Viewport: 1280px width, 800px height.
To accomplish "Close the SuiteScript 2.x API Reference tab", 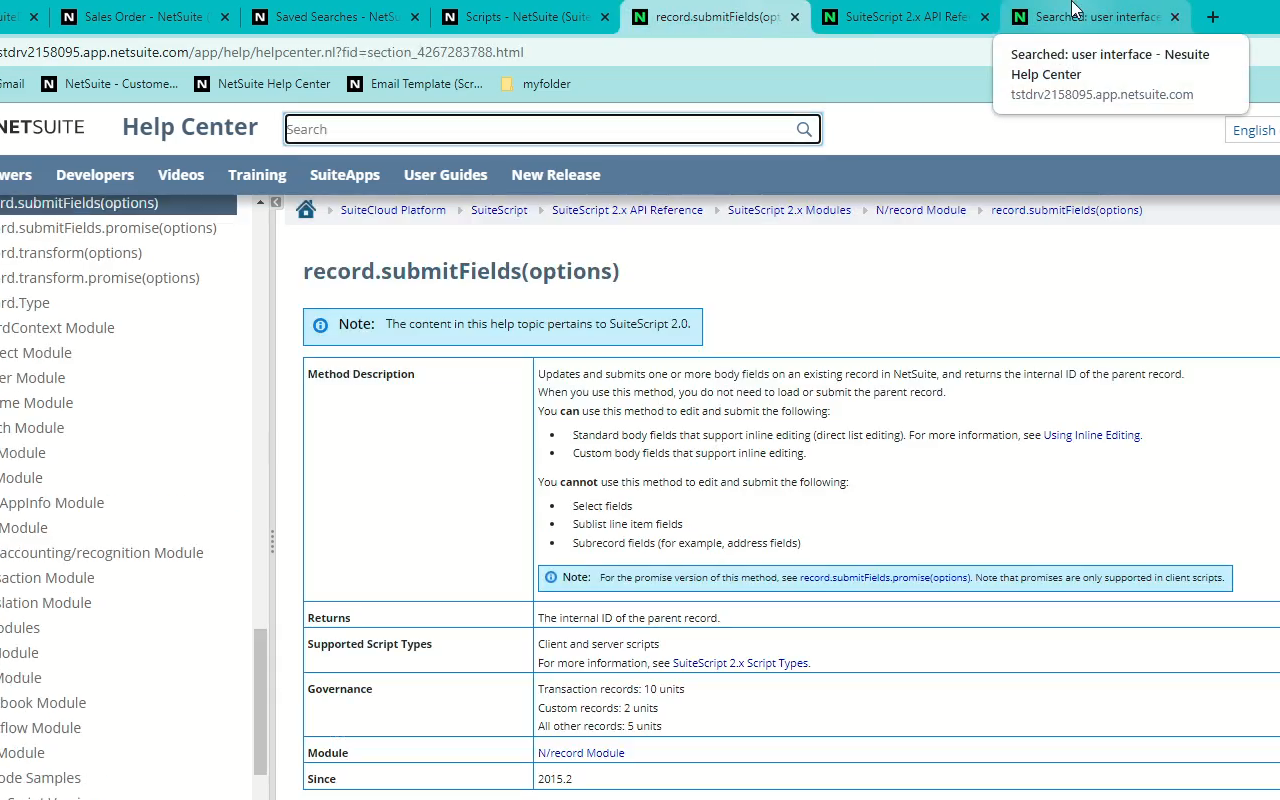I will pyautogui.click(x=985, y=17).
